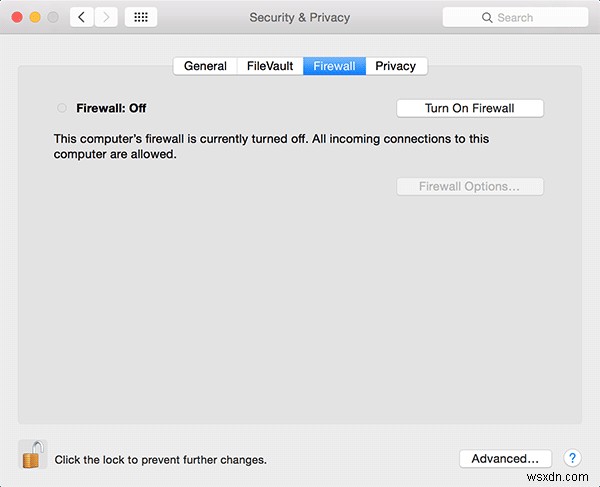
Task: Open help with the question mark button
Action: (572, 458)
